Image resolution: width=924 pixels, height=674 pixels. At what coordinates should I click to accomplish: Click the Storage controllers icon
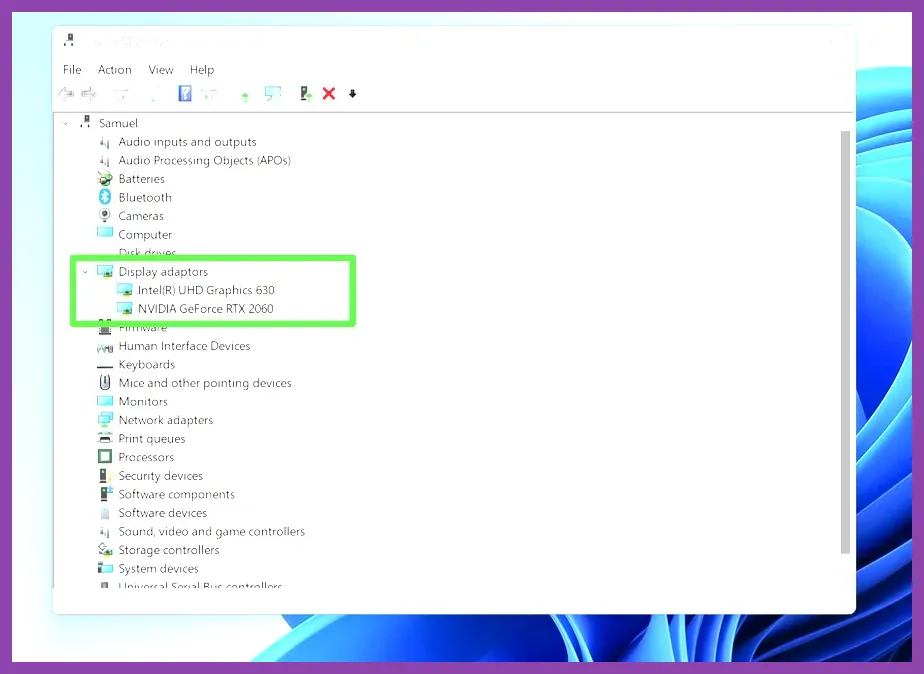(x=105, y=550)
